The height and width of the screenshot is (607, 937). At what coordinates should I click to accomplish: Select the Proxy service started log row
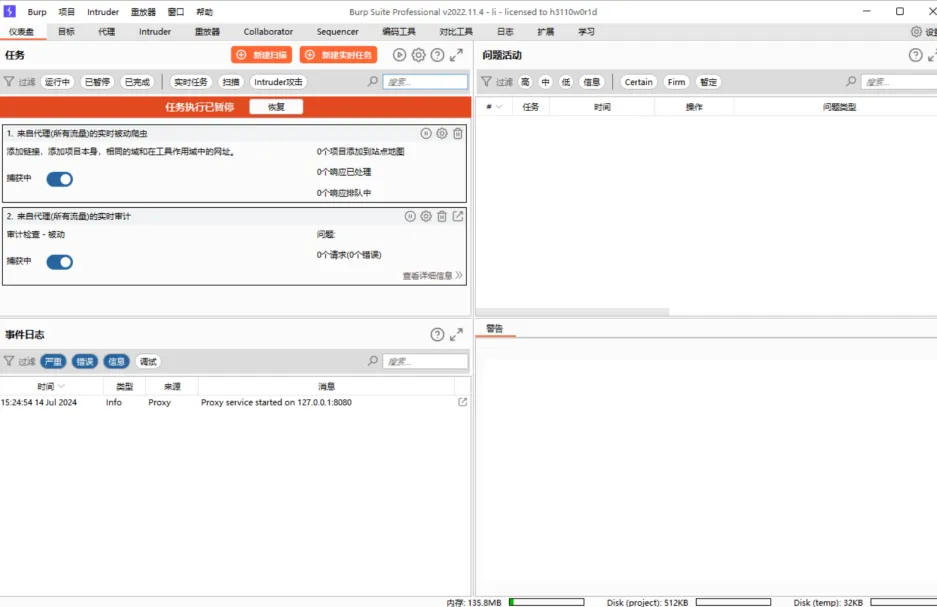[235, 403]
